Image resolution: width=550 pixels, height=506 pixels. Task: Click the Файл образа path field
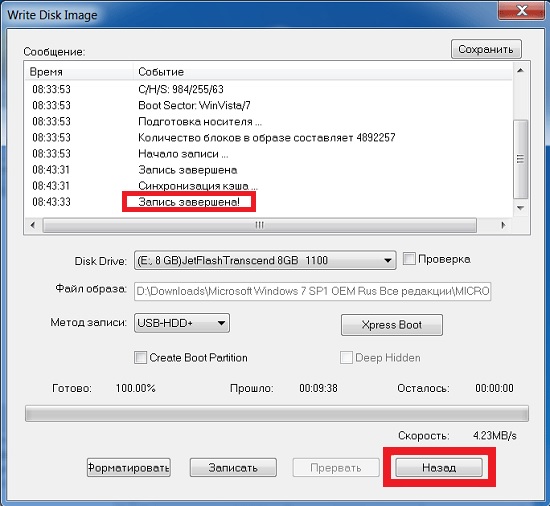coord(313,291)
